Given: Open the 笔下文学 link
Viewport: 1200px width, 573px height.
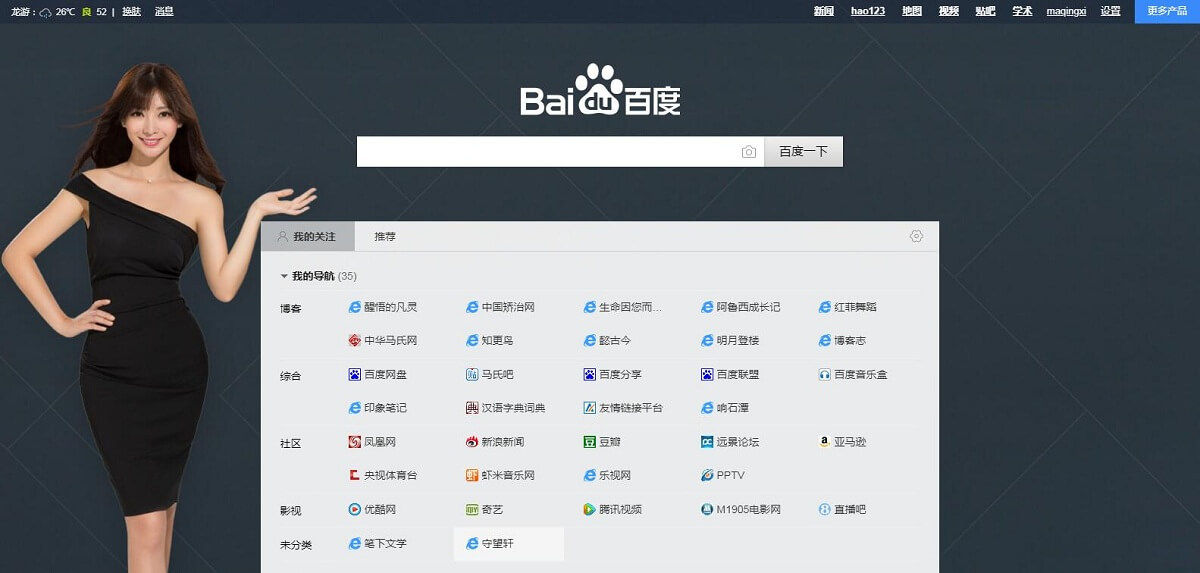Looking at the screenshot, I should pyautogui.click(x=385, y=543).
